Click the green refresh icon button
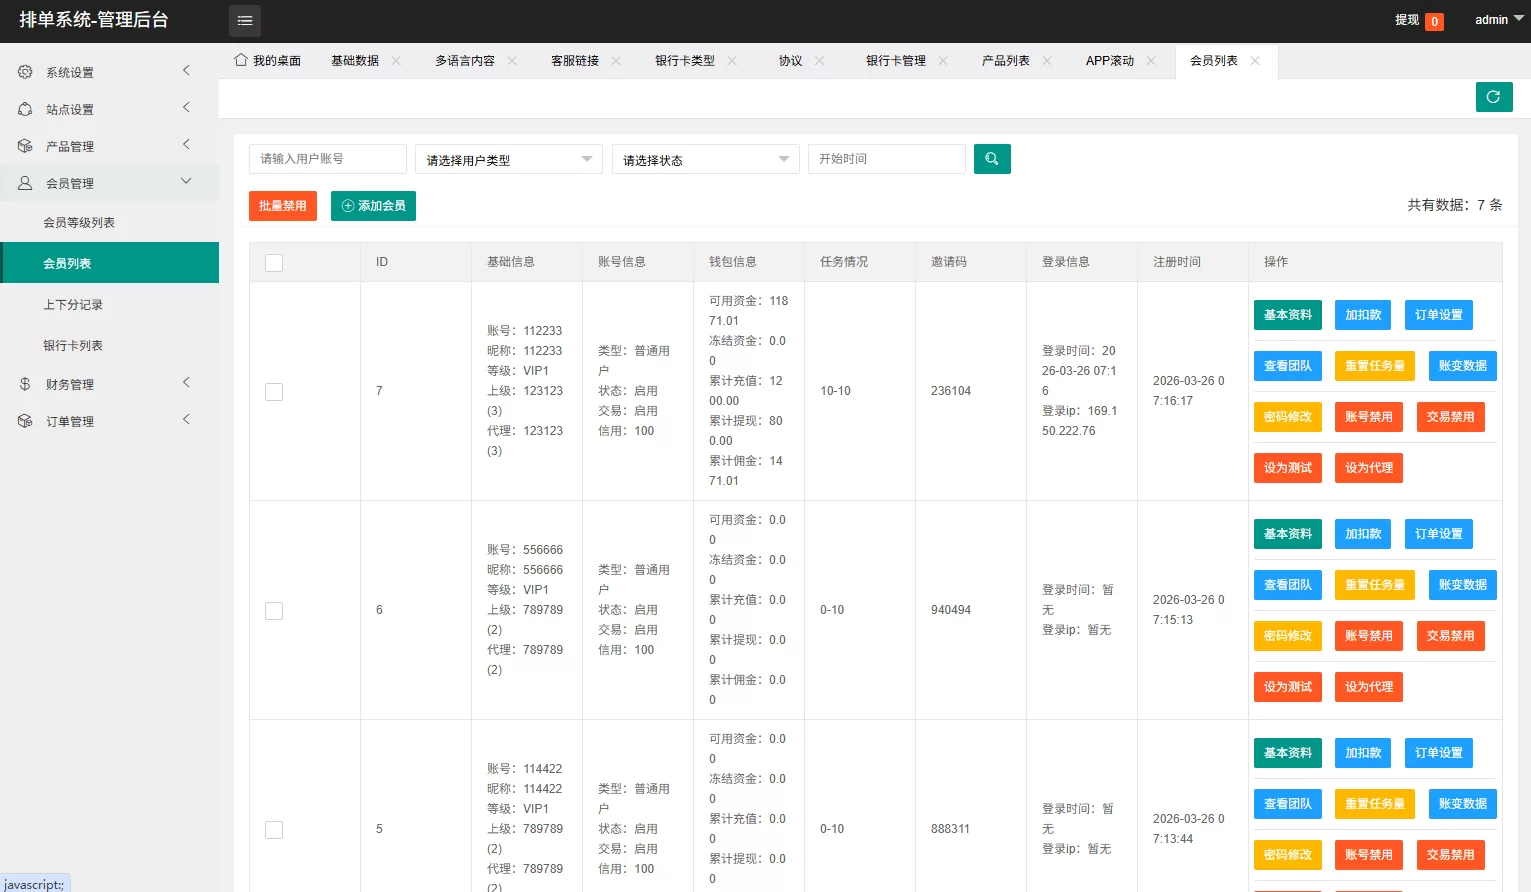 click(x=1493, y=97)
